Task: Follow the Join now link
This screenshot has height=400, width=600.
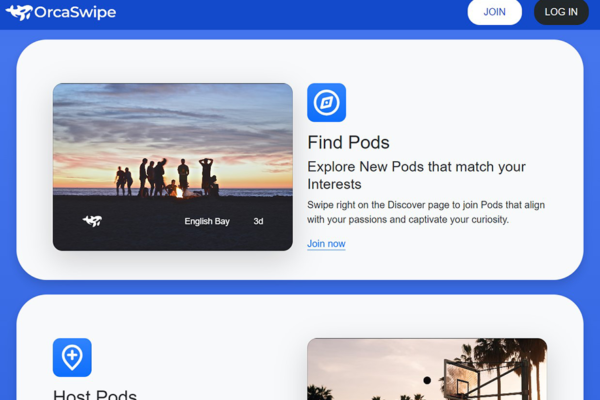Action: (326, 244)
